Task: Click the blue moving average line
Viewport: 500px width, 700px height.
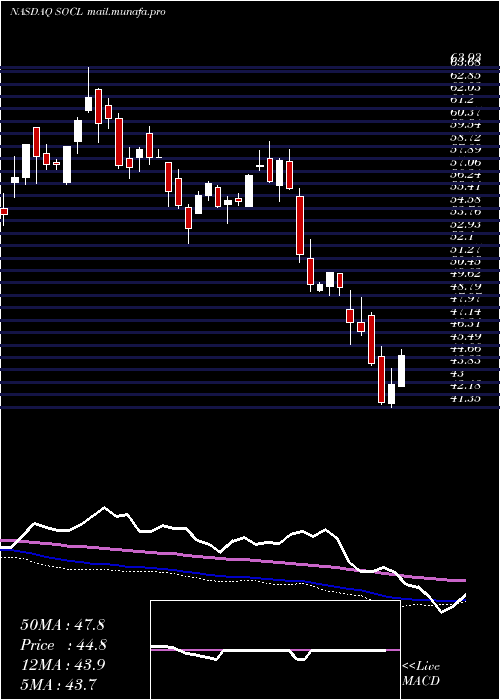Action: click(232, 577)
